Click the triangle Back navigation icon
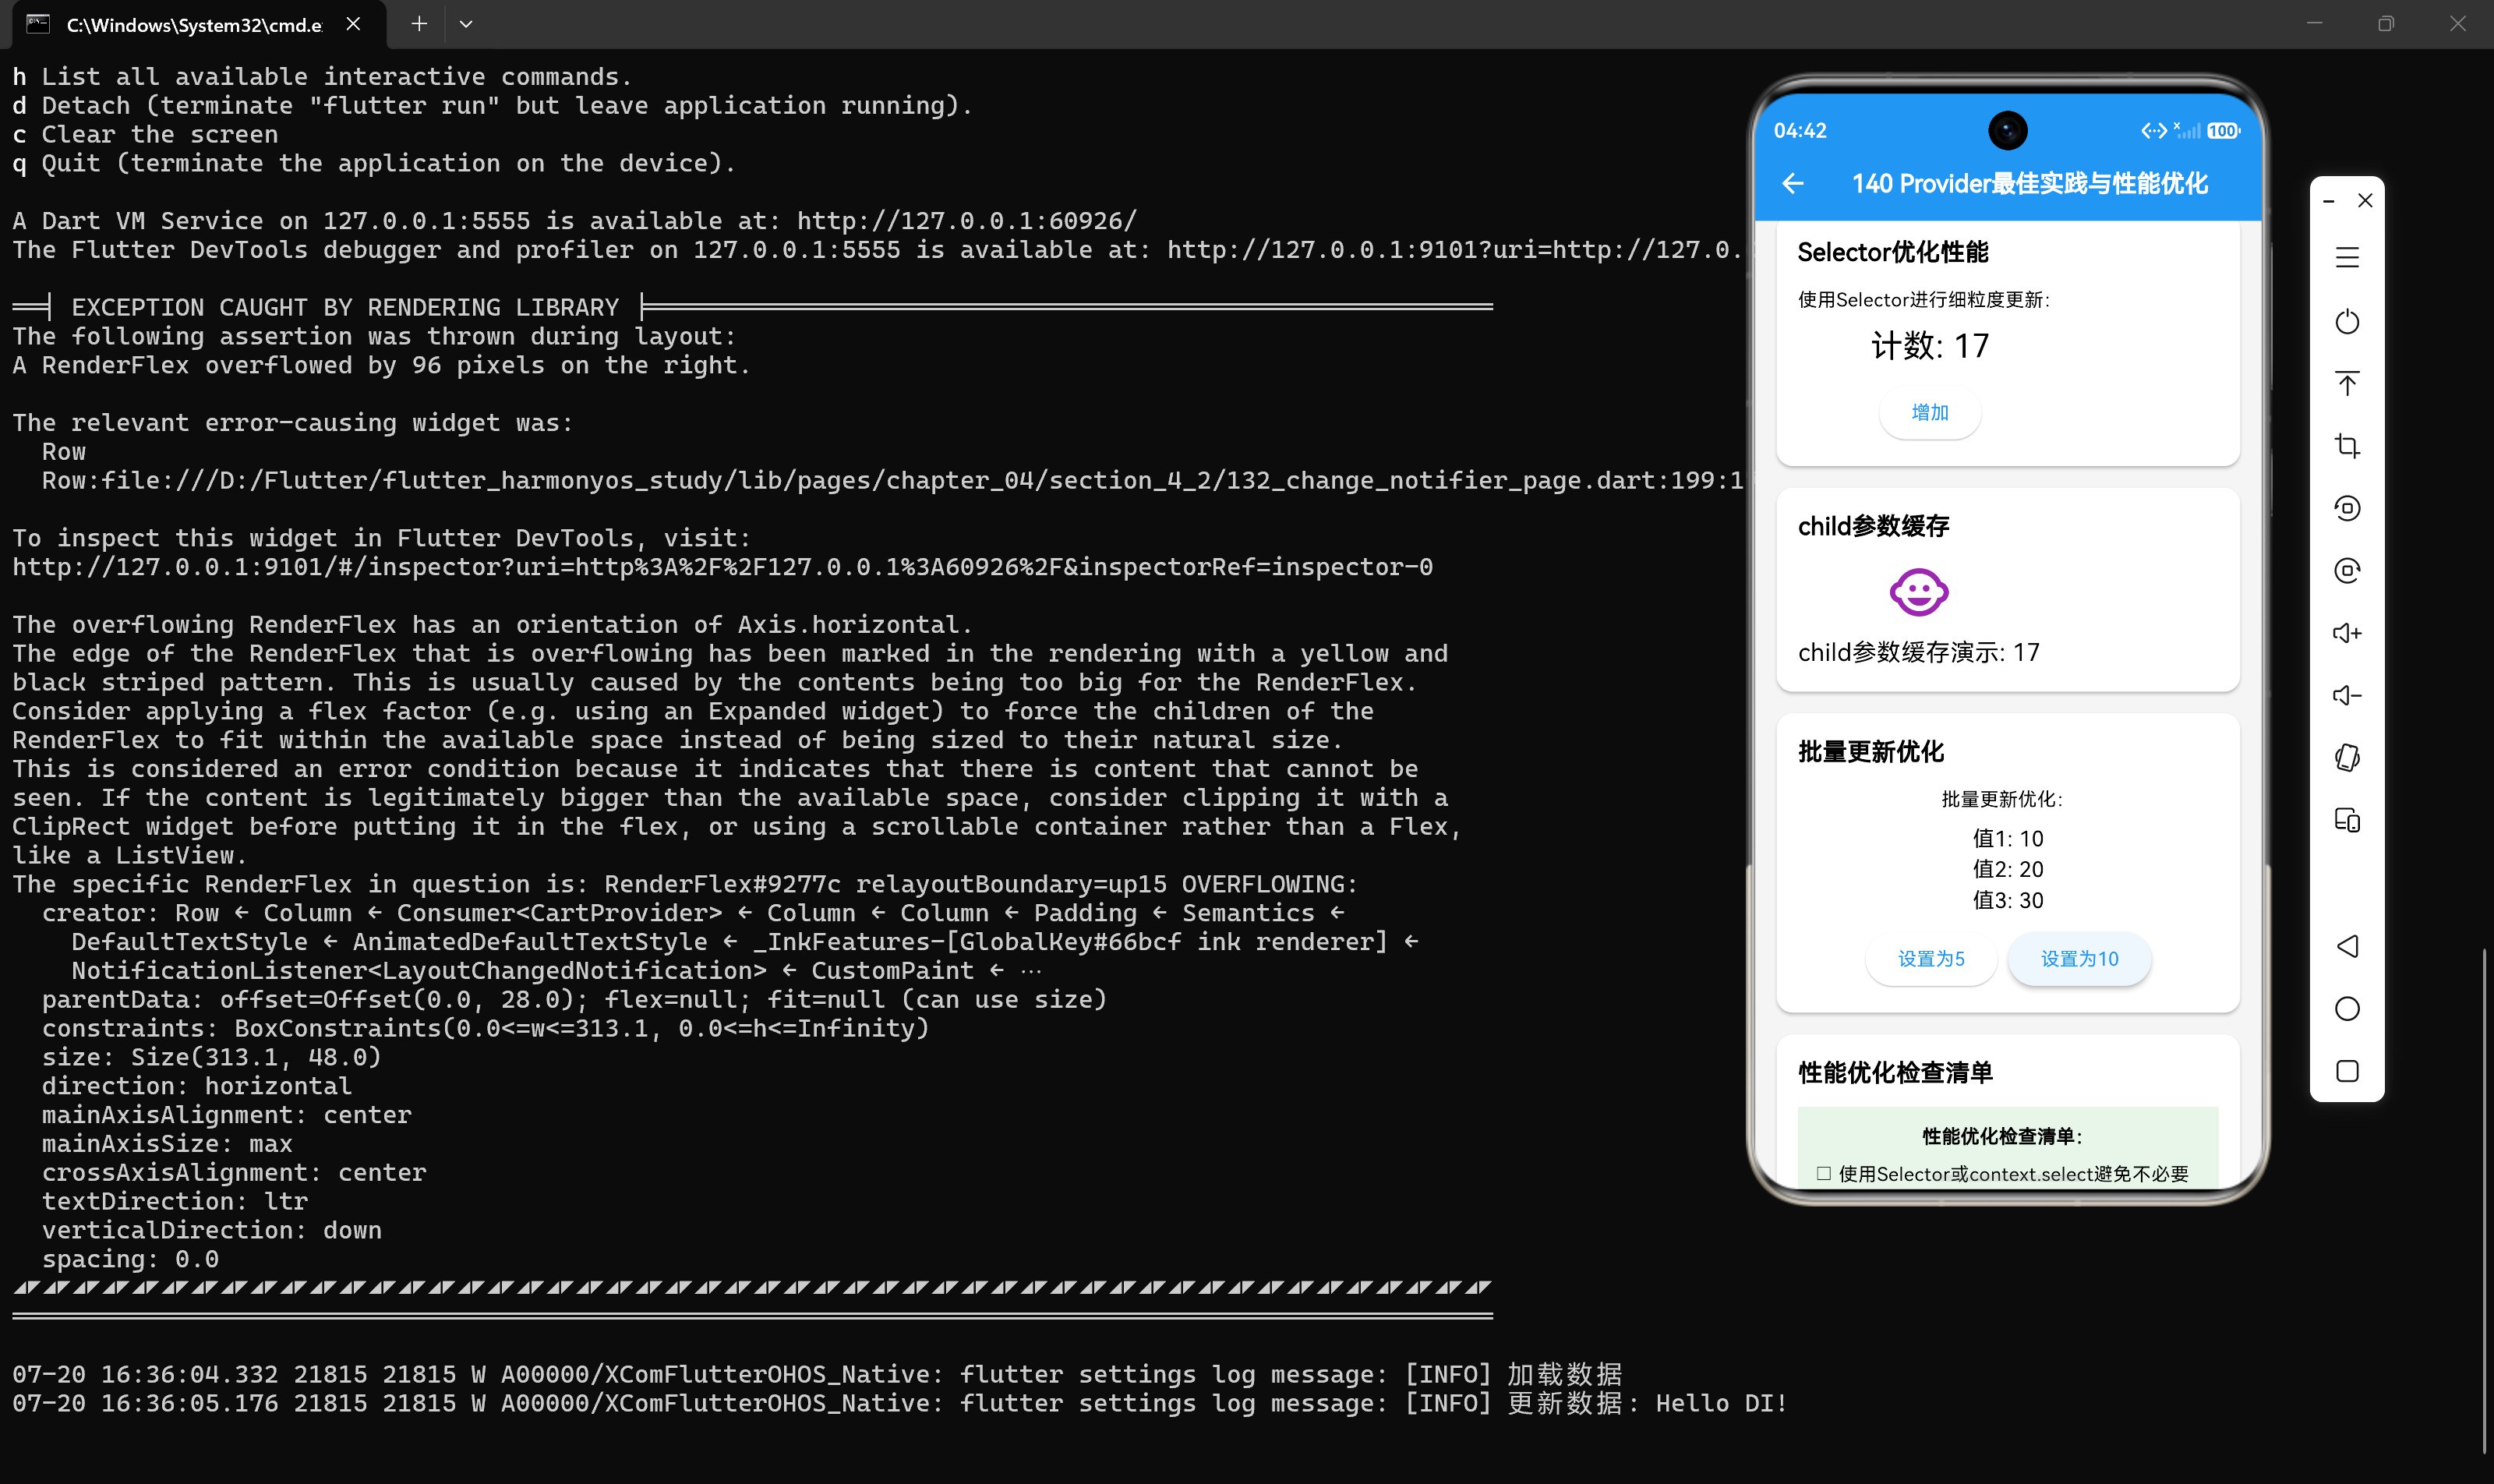 pos(2347,946)
